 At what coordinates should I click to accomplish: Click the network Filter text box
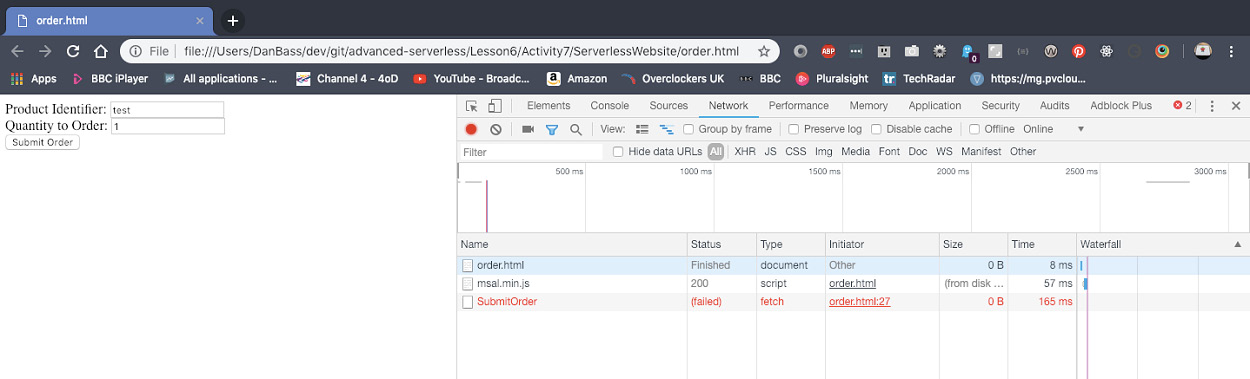(x=531, y=152)
